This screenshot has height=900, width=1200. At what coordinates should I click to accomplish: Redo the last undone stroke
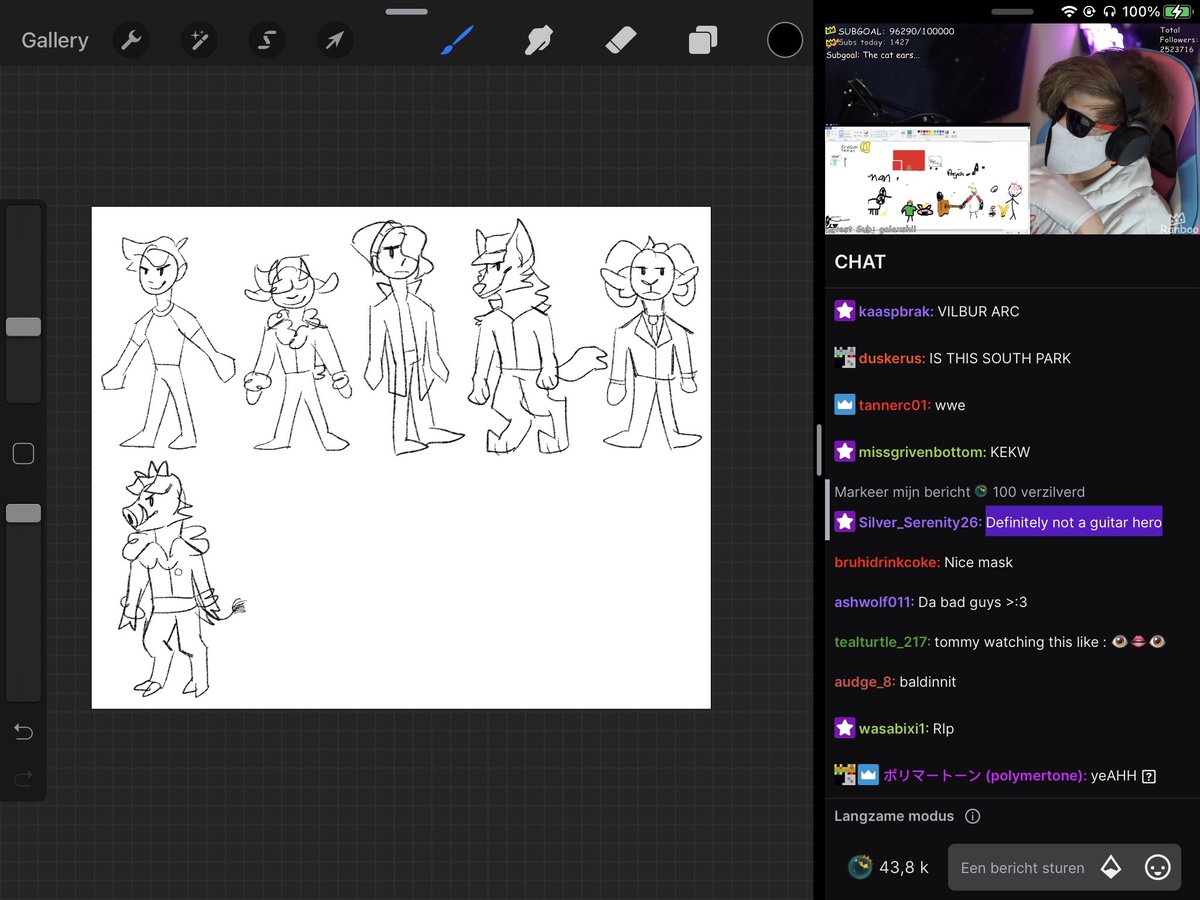(x=23, y=778)
